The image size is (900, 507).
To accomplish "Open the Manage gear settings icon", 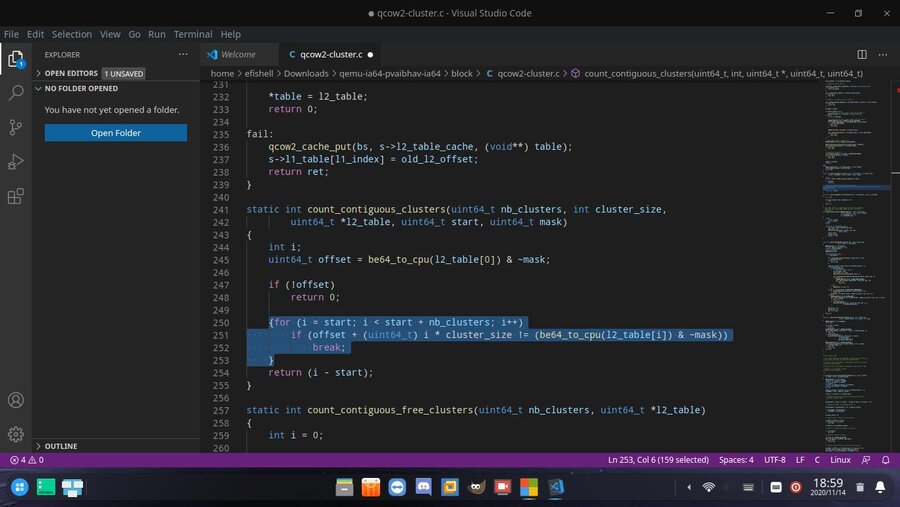I will (16, 434).
